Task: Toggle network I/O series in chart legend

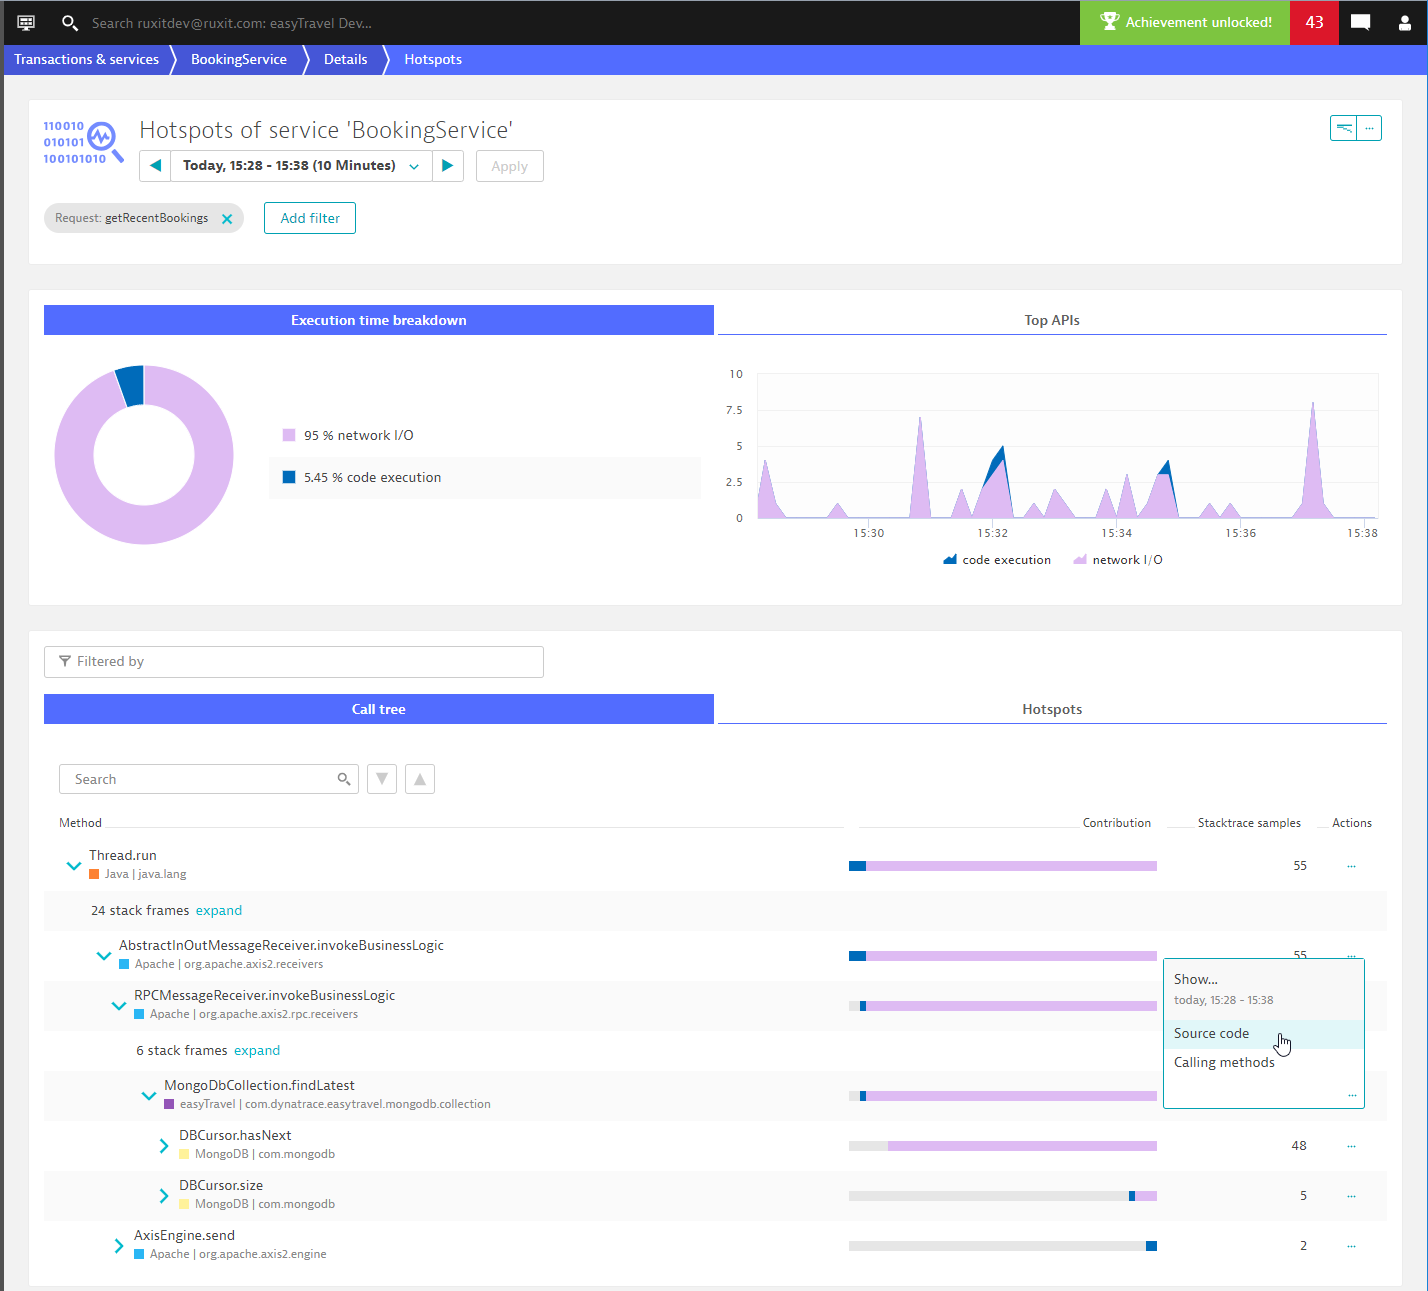Action: pyautogui.click(x=1118, y=560)
